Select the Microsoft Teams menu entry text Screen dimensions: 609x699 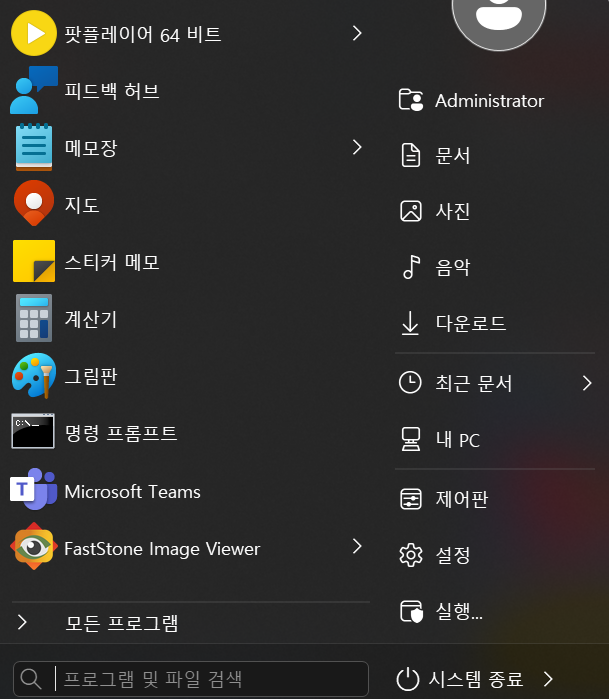(x=132, y=492)
